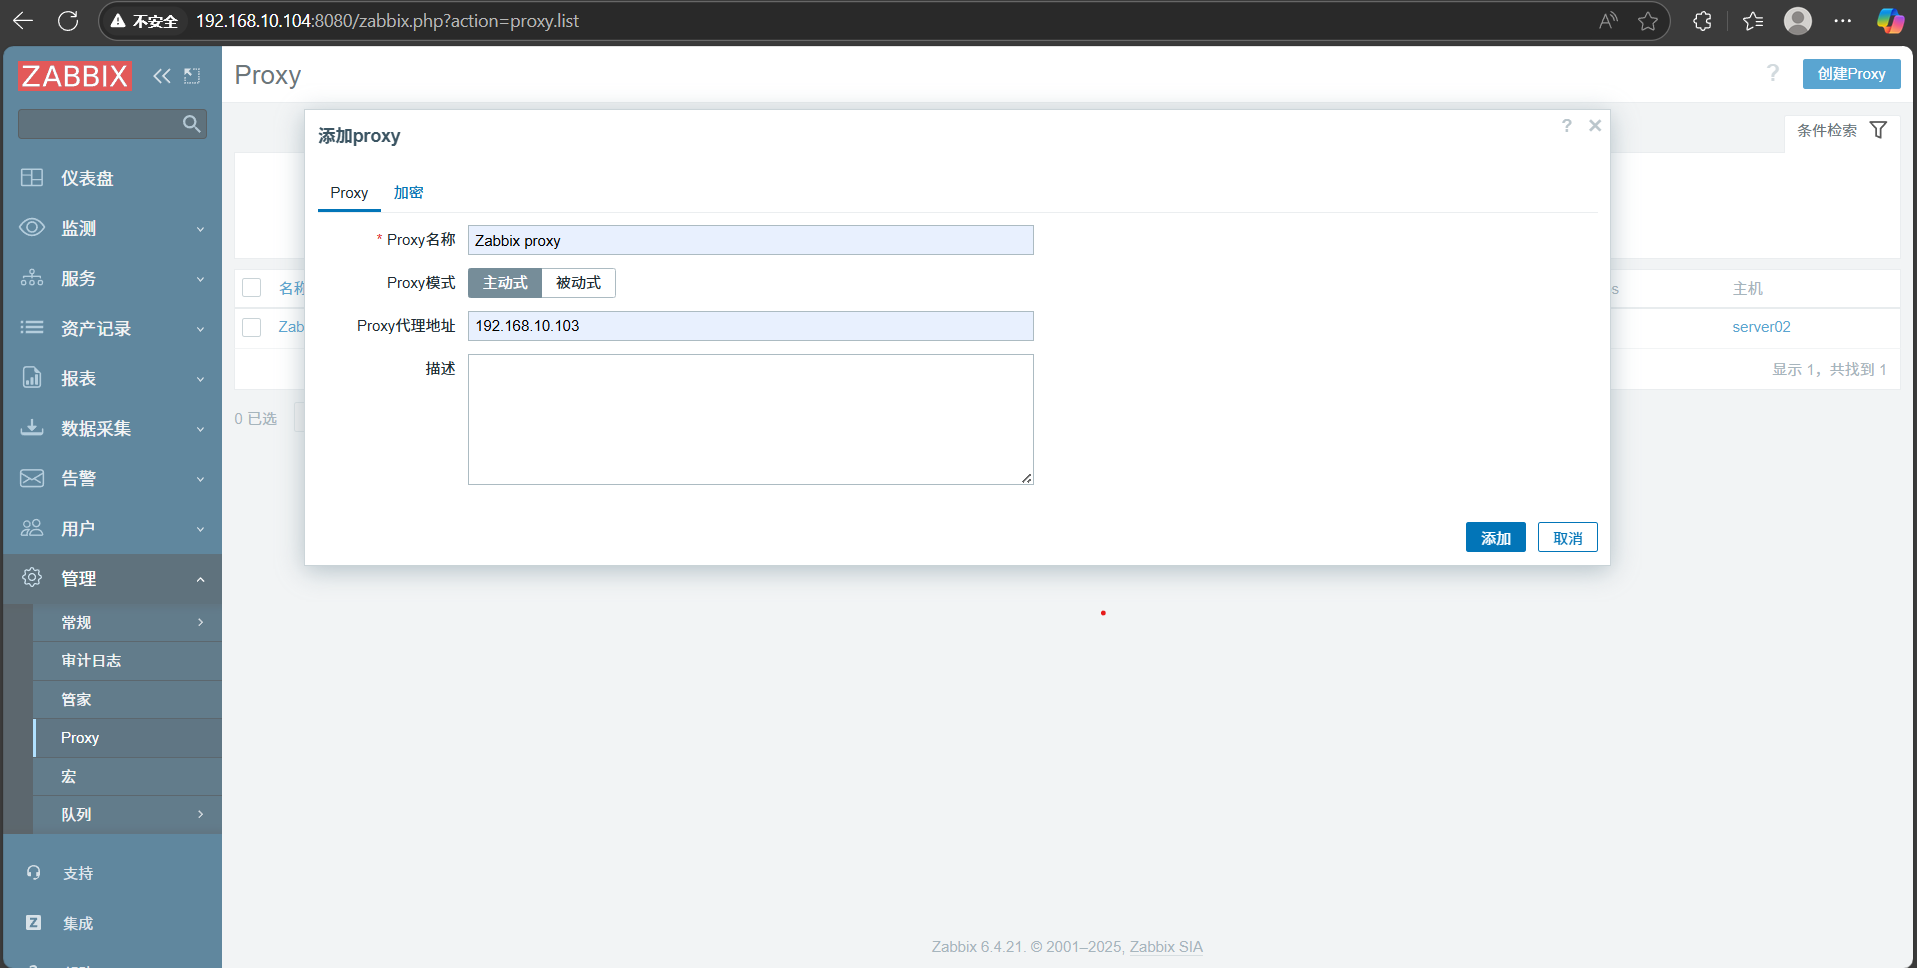Click the 创建Proxy button
The image size is (1917, 968).
coord(1851,74)
